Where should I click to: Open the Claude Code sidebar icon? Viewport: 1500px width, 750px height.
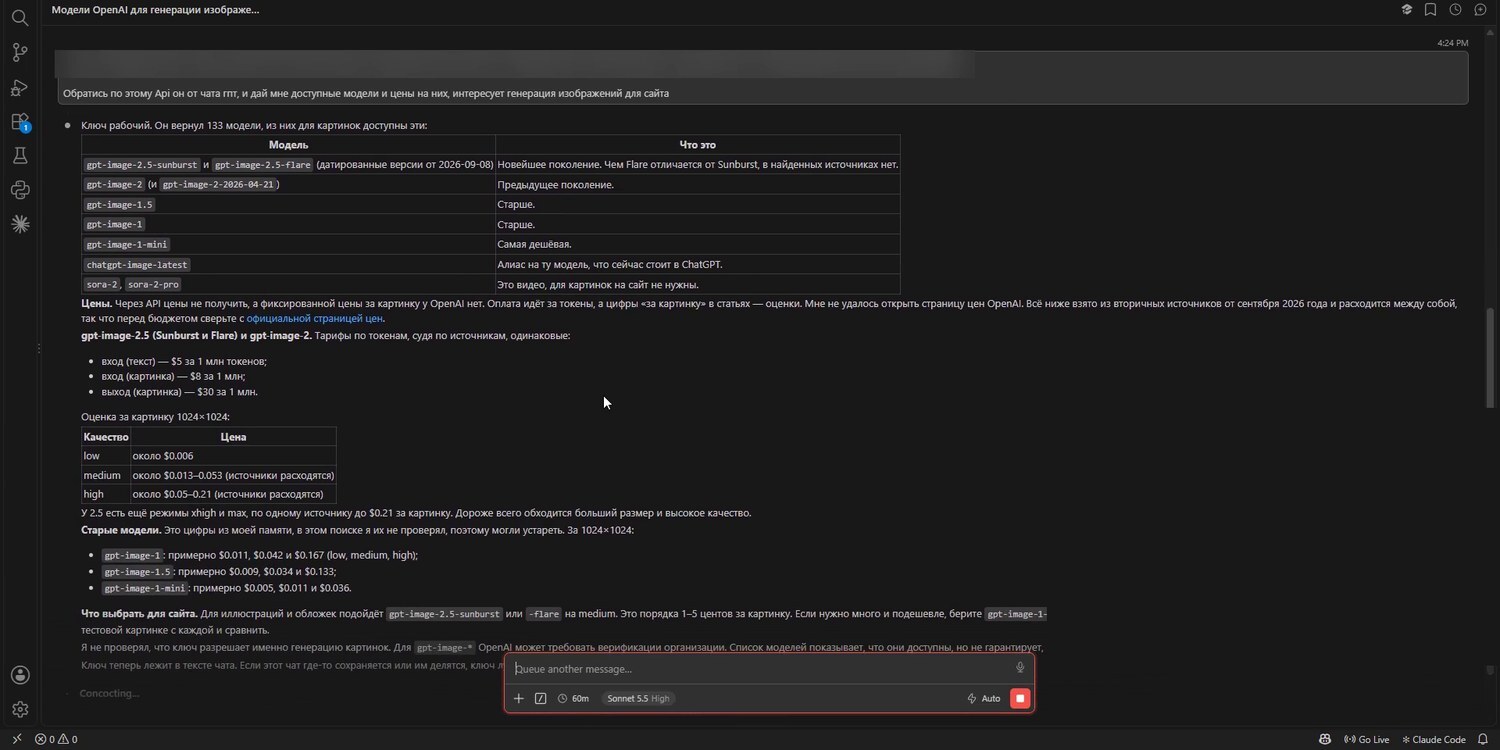pyautogui.click(x=19, y=224)
